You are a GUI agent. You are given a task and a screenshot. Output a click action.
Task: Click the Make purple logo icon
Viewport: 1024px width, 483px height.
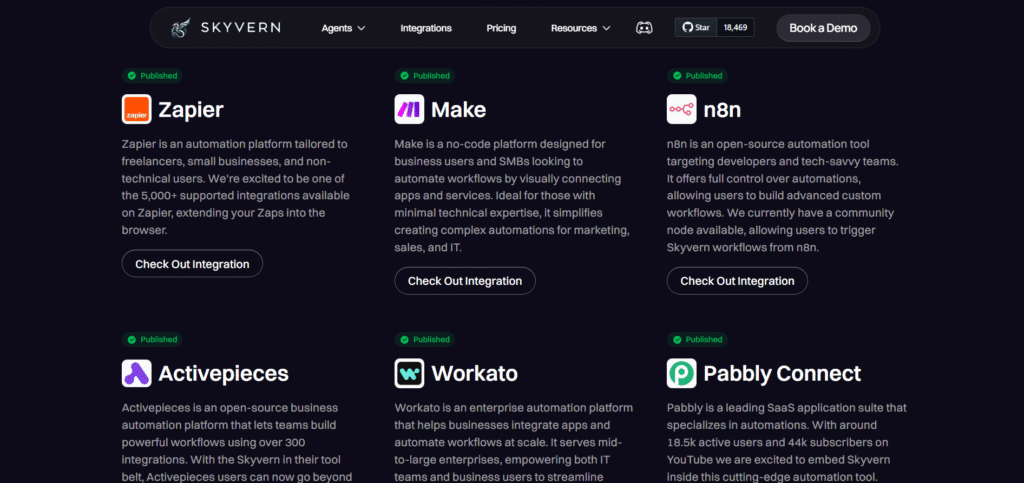pyautogui.click(x=409, y=109)
